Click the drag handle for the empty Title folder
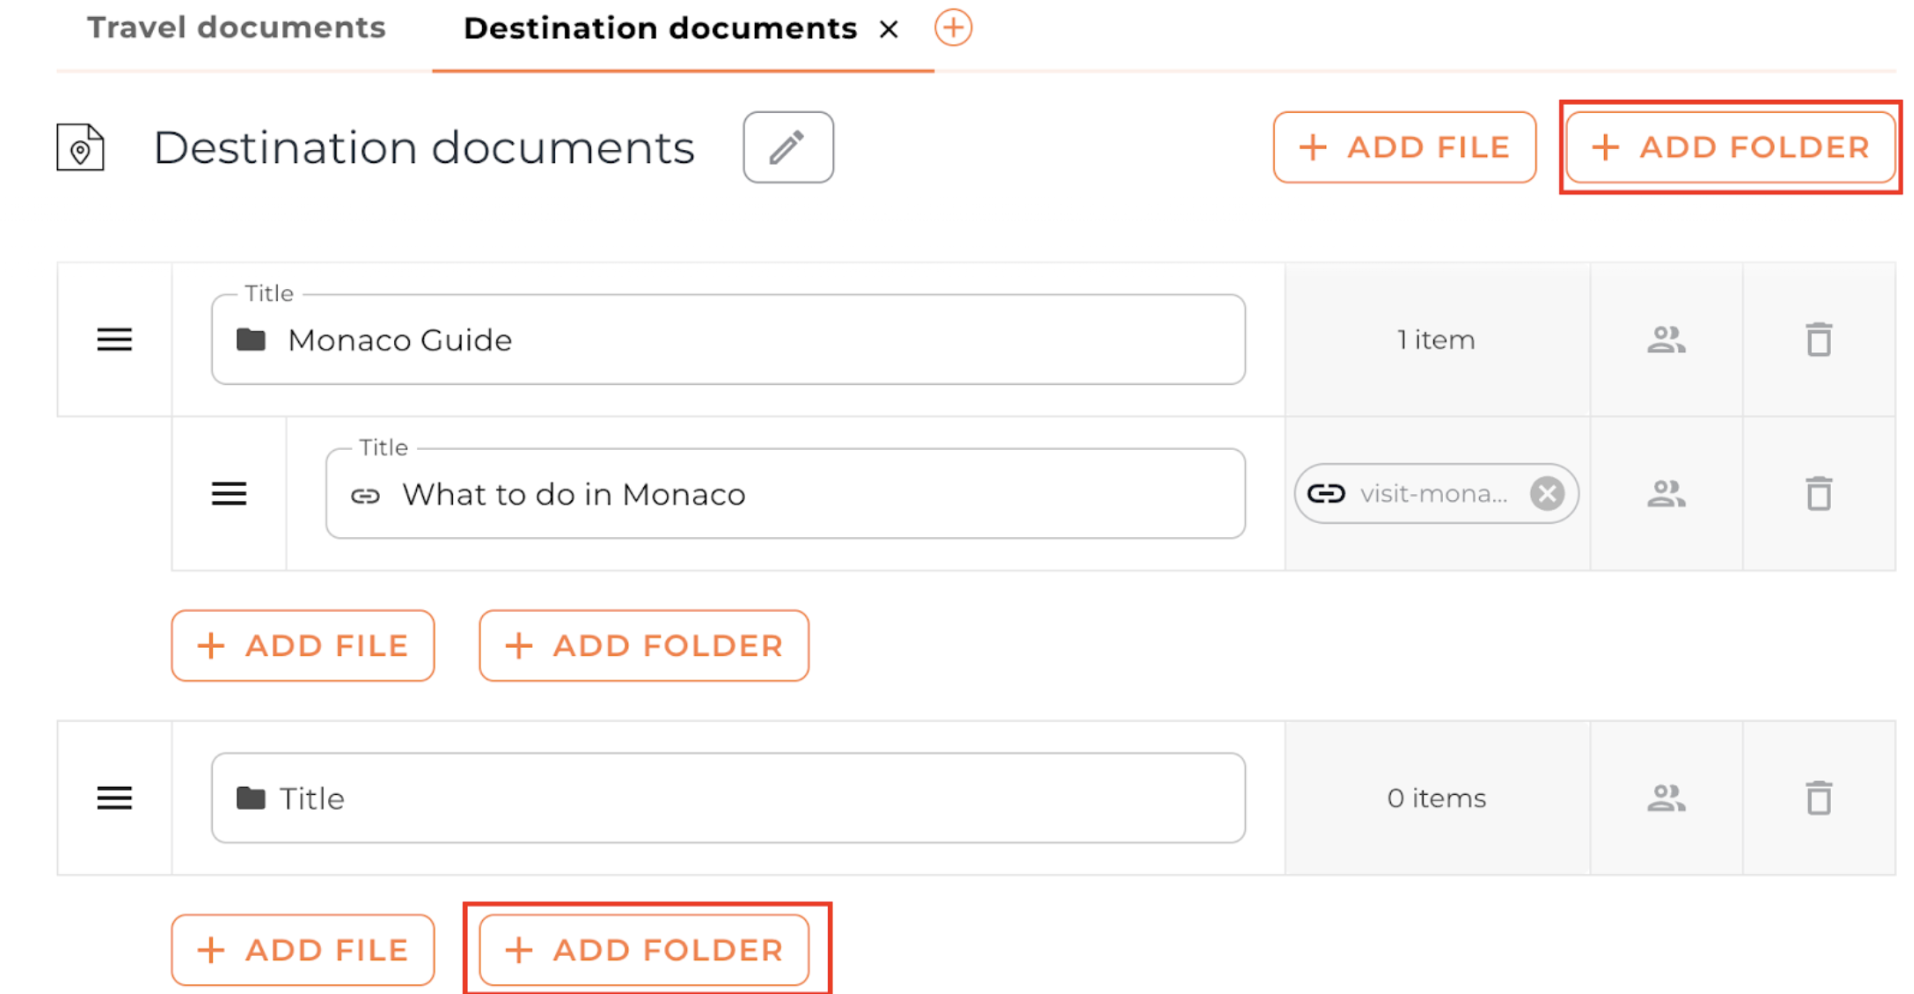Screen dimensions: 1914x994 point(114,798)
